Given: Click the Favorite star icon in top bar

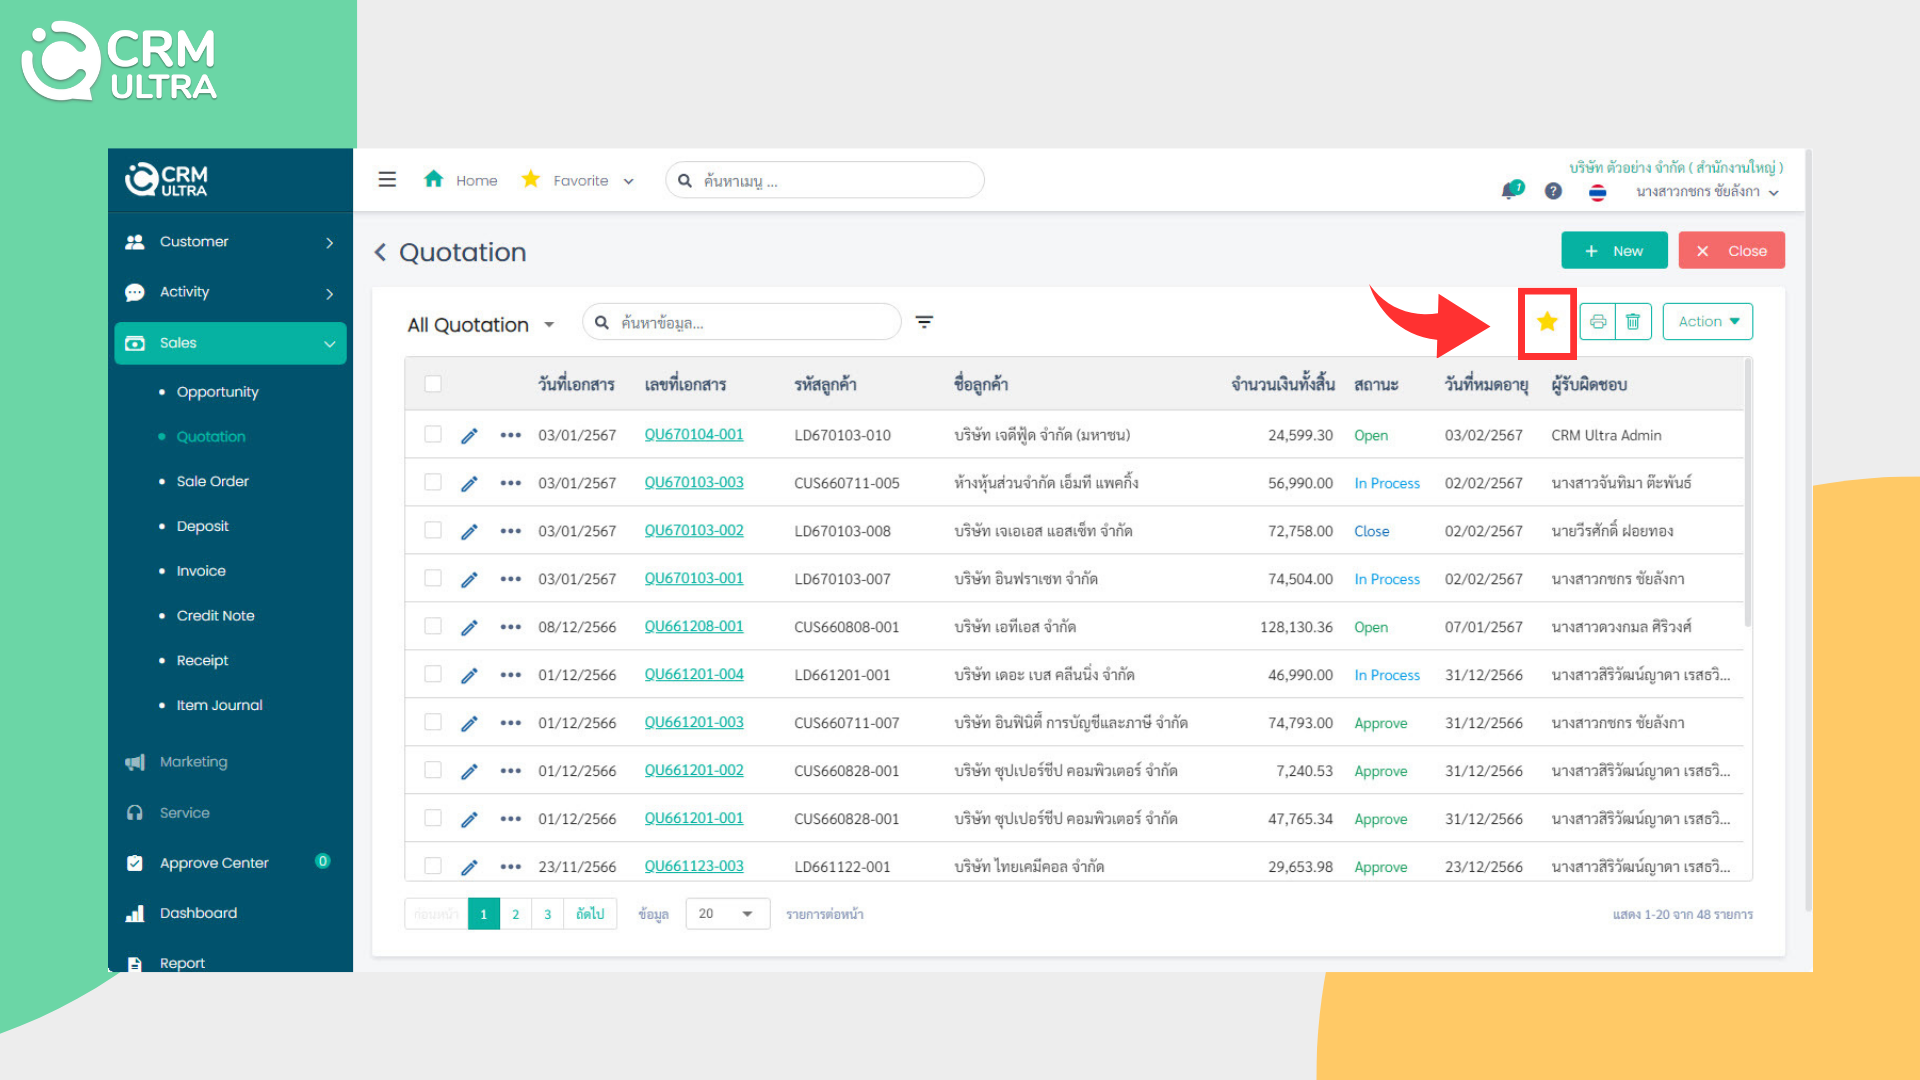Looking at the screenshot, I should tap(531, 179).
